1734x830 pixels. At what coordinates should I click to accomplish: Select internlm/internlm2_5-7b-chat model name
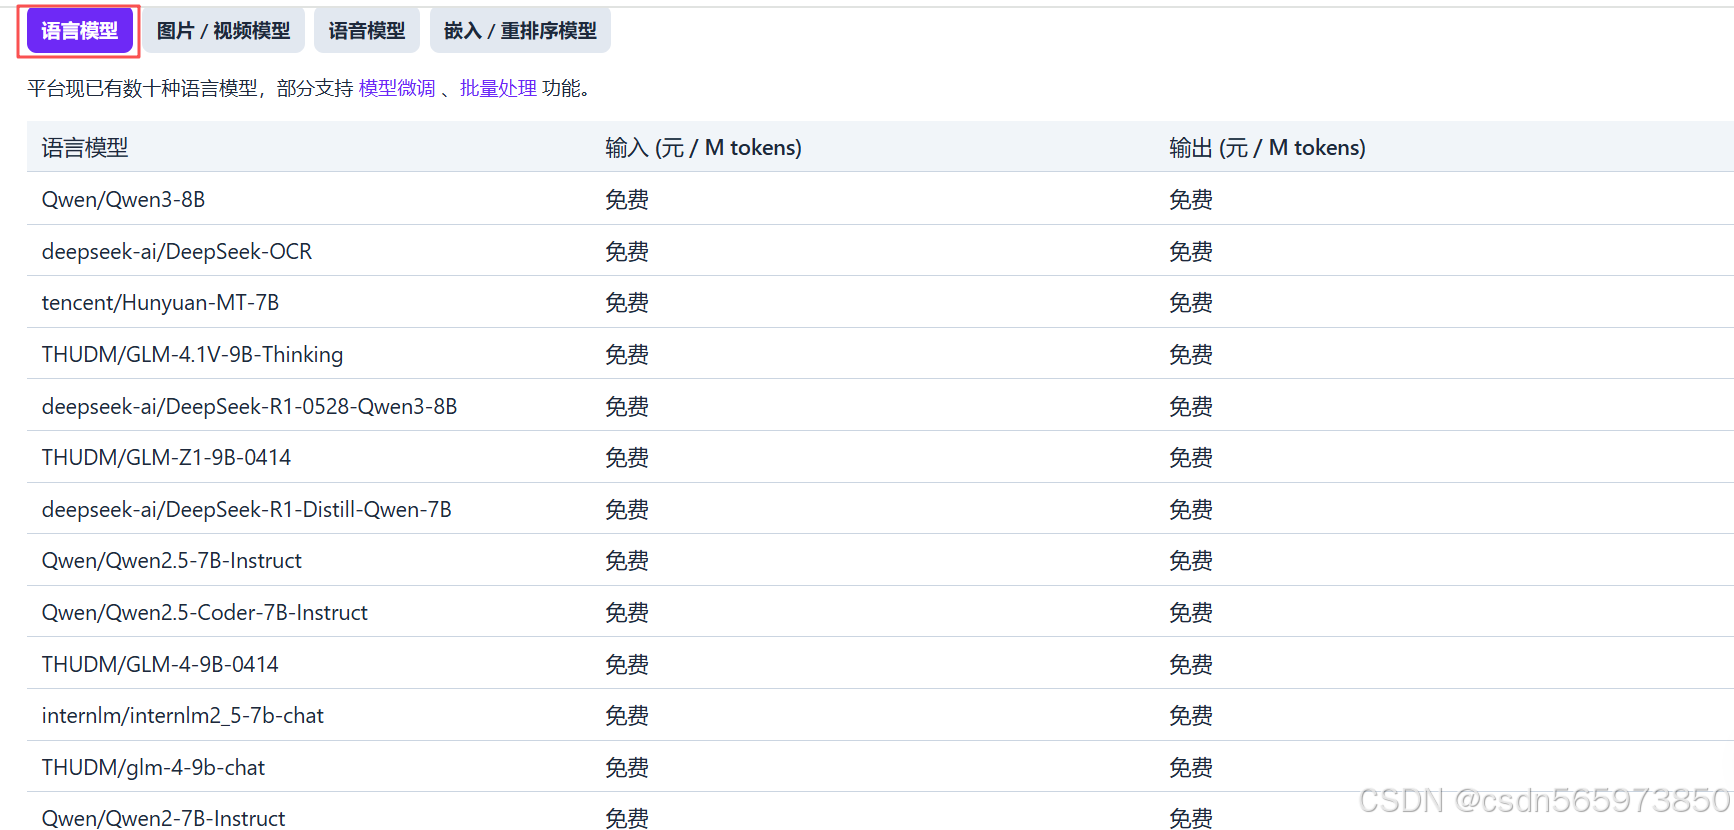(183, 715)
